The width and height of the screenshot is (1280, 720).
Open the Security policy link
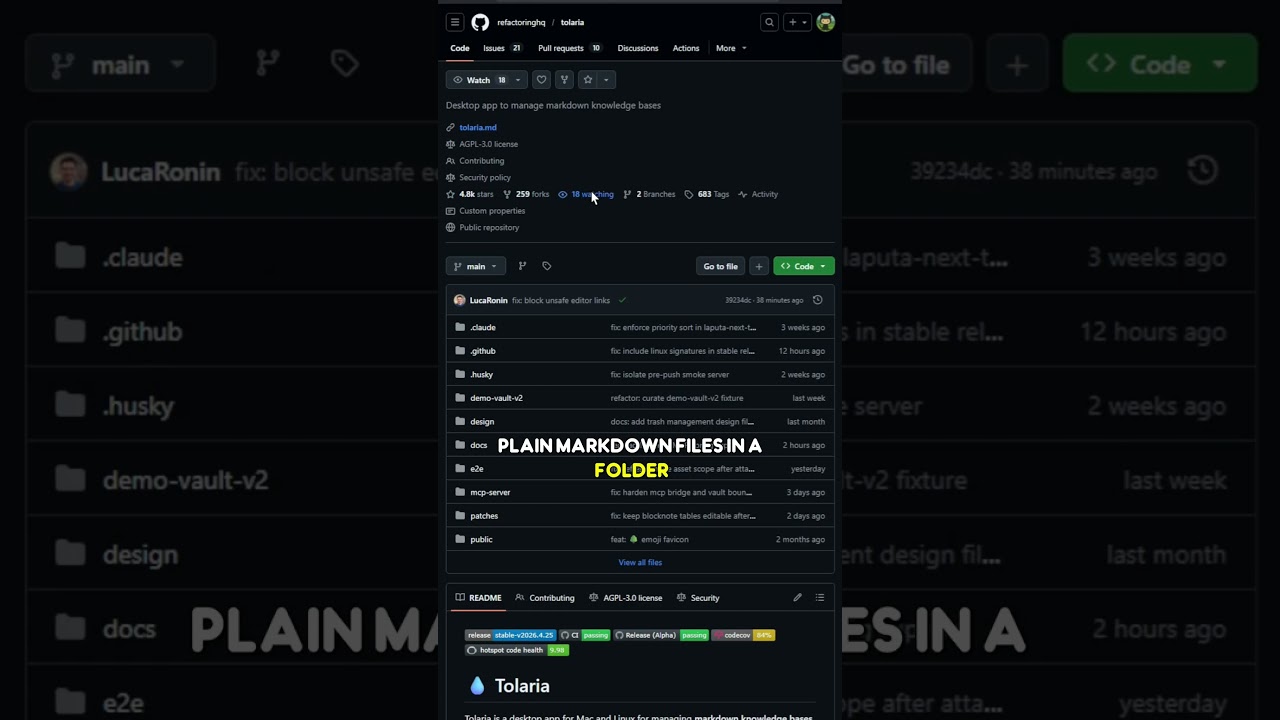[485, 178]
